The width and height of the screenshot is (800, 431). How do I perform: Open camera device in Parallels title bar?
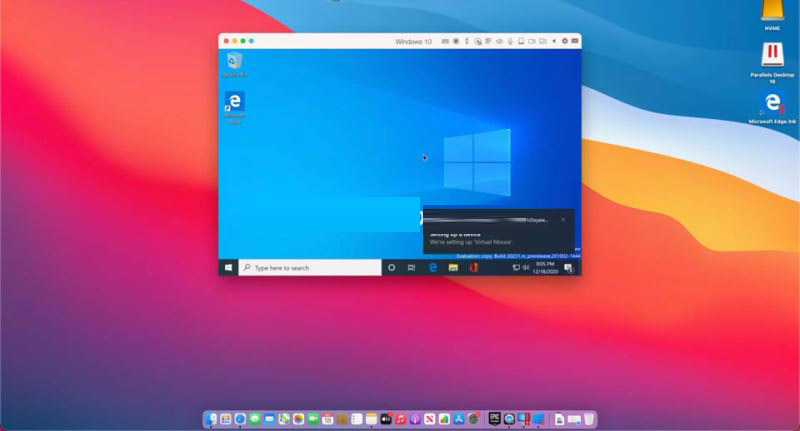point(531,41)
